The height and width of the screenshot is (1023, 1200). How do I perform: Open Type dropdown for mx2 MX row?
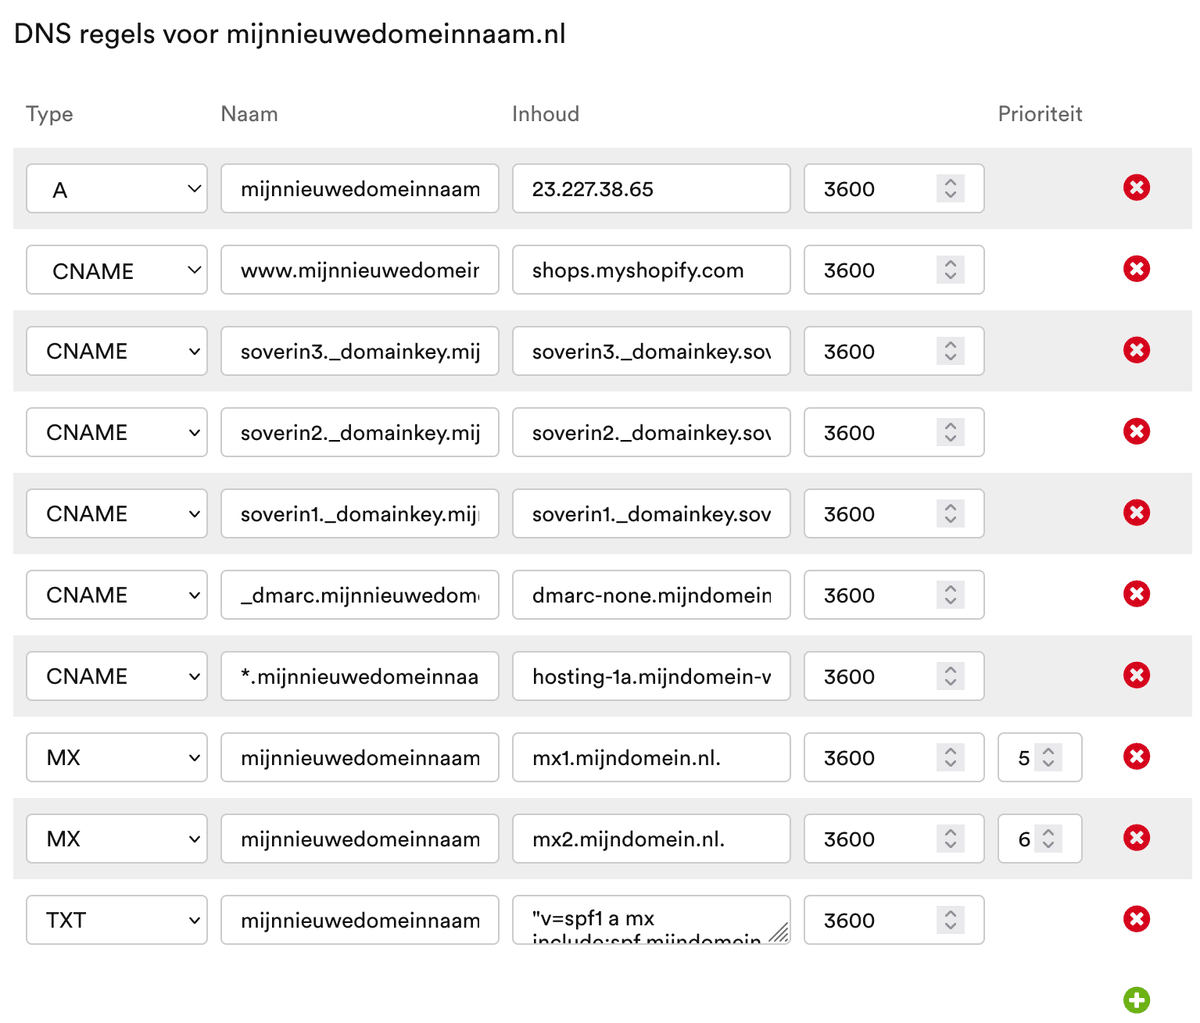tap(116, 838)
